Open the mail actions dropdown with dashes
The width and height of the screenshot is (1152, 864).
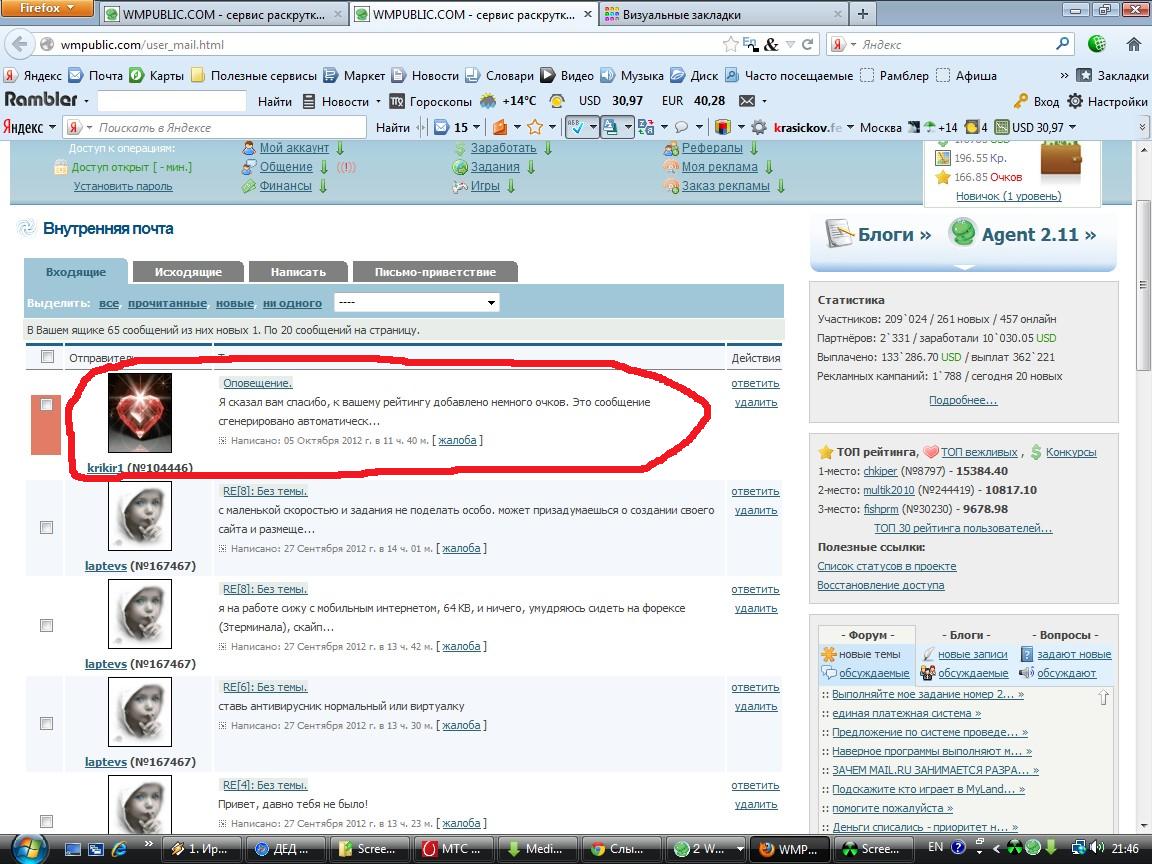click(417, 303)
